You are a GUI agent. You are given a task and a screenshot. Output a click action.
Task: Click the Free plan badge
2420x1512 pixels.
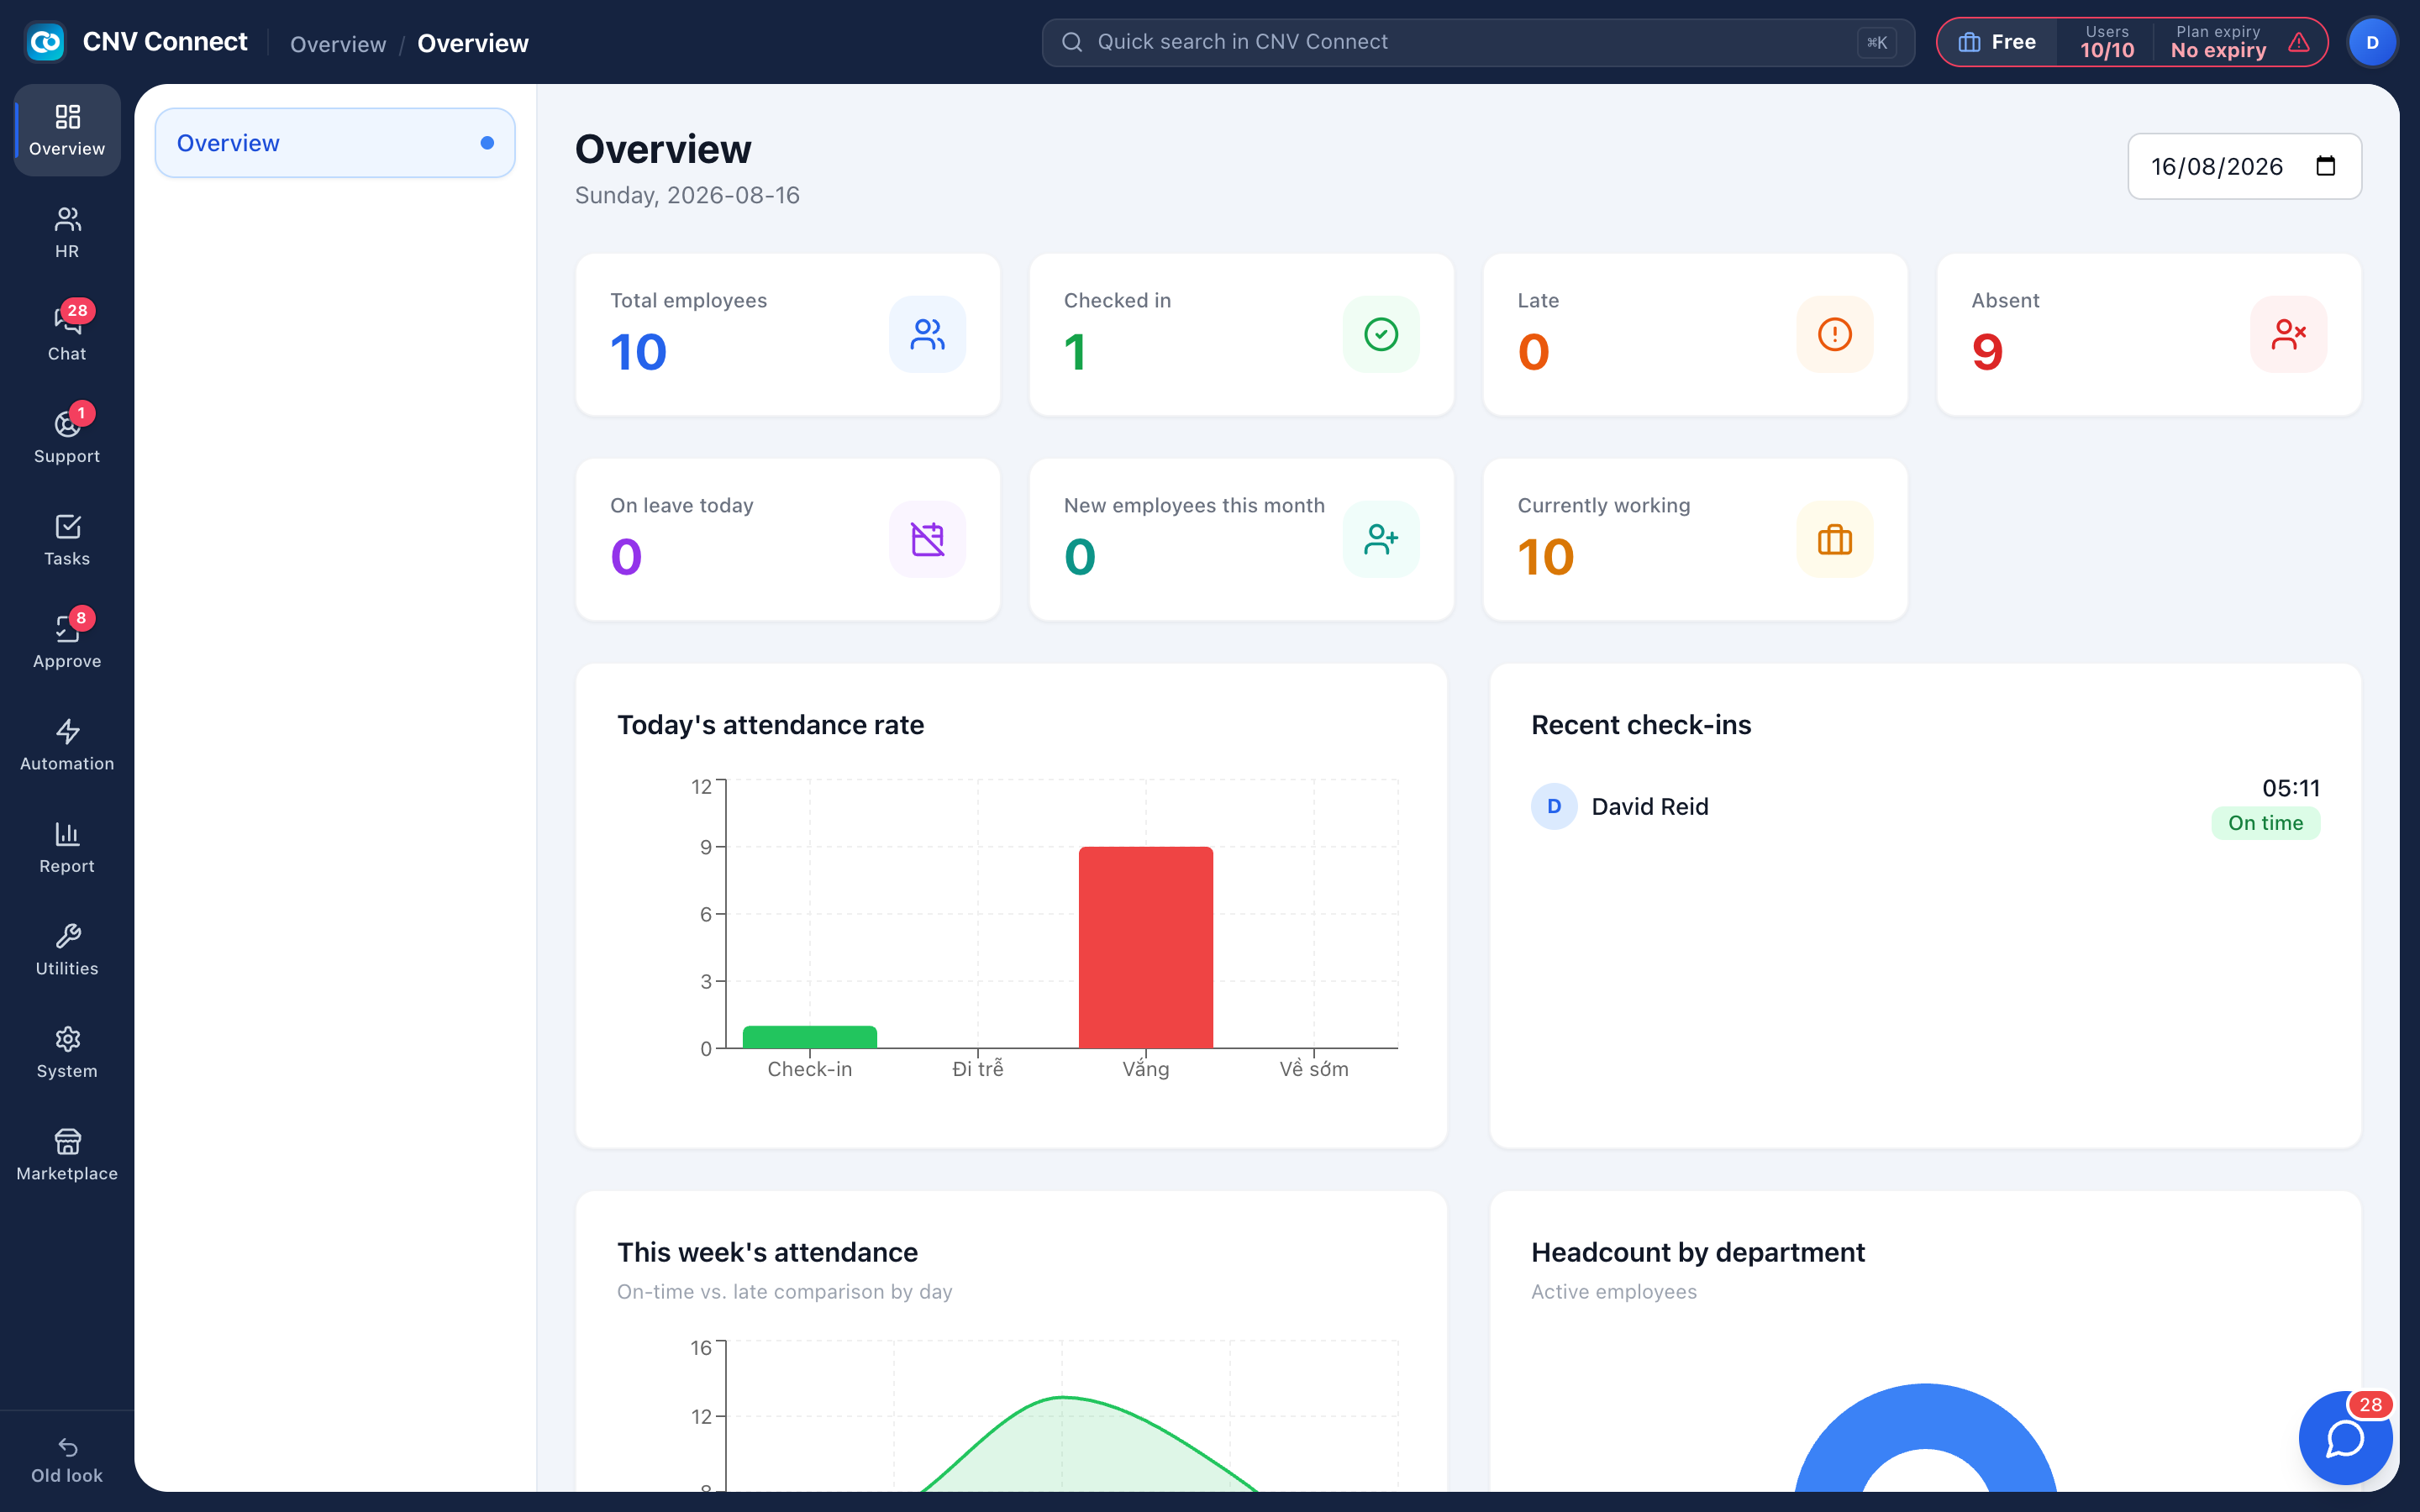1997,42
